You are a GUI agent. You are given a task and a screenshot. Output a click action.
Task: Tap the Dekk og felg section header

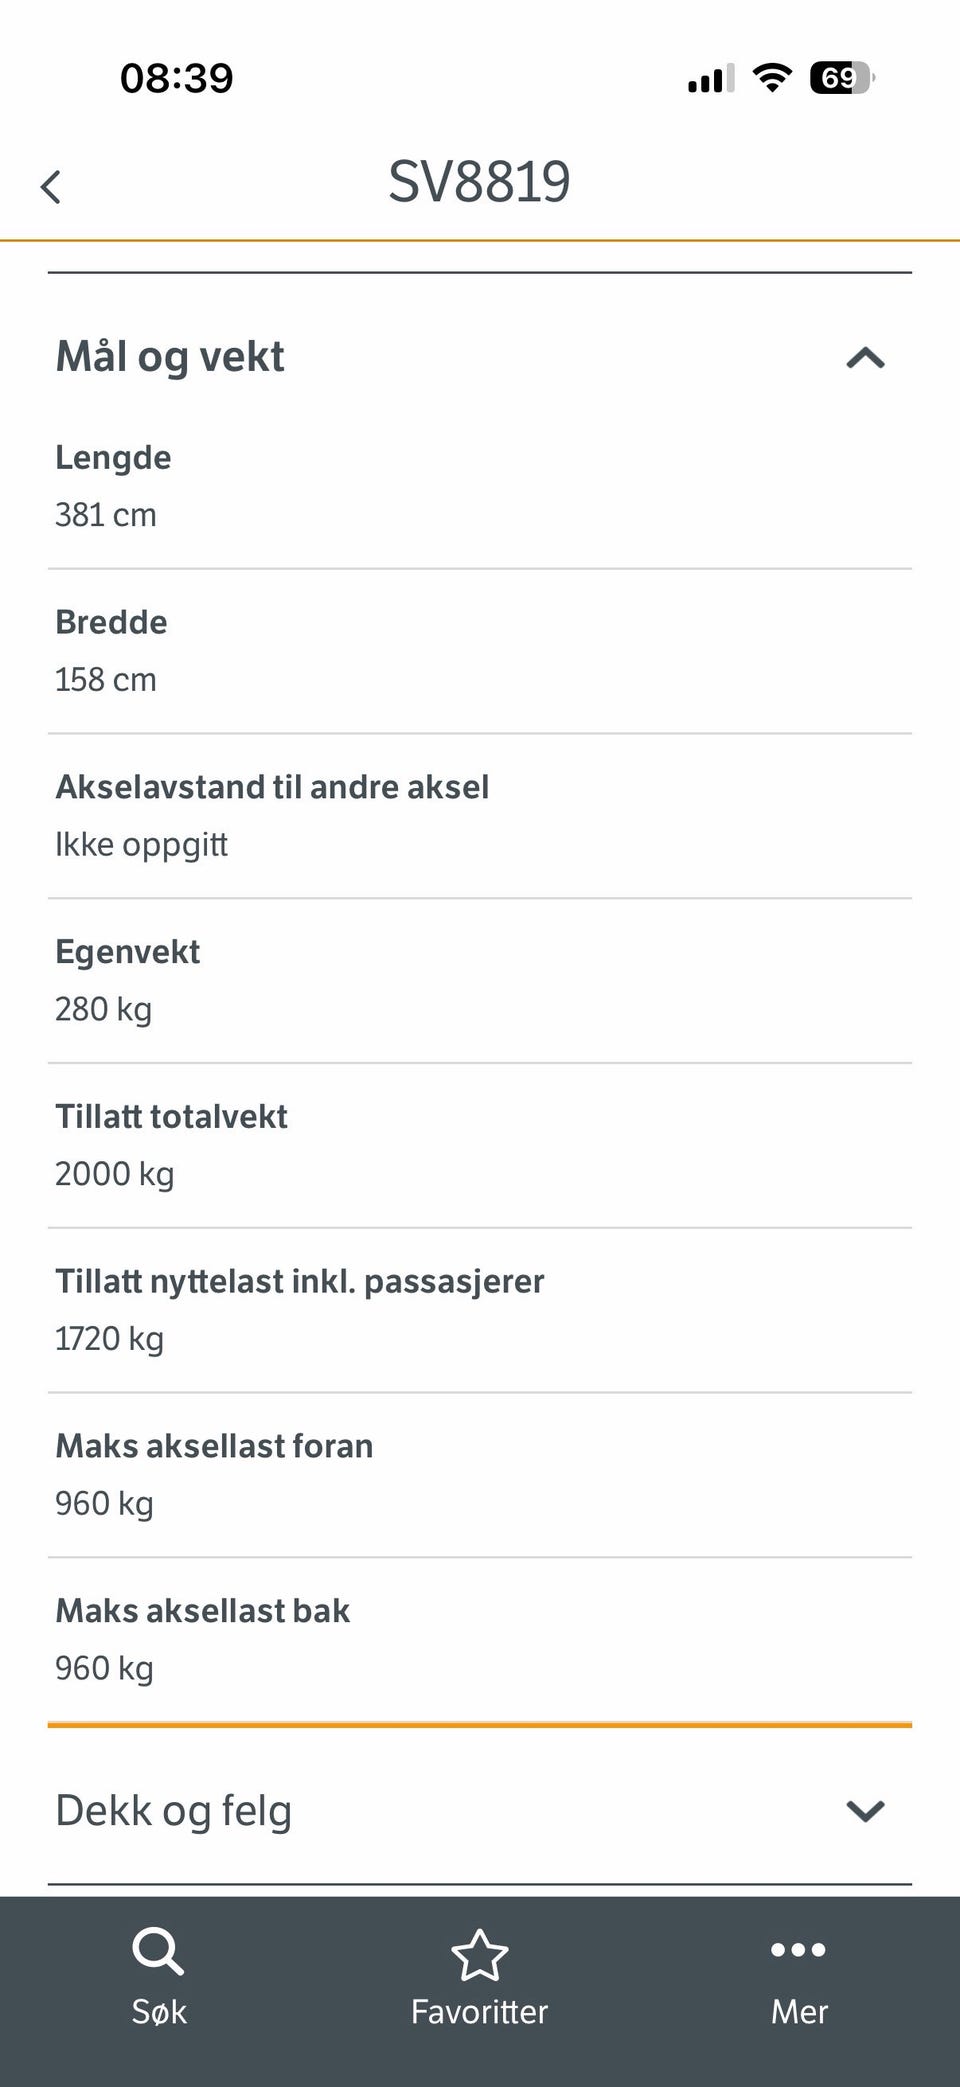(480, 1811)
